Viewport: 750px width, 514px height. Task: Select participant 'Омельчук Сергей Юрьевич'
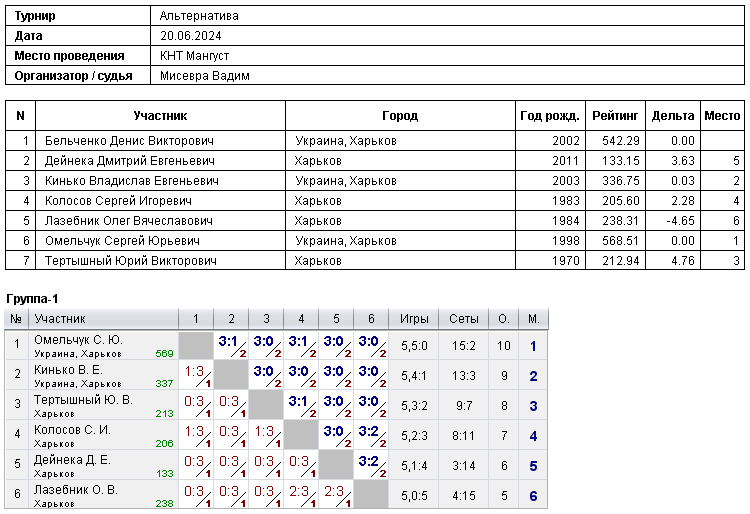tap(122, 241)
